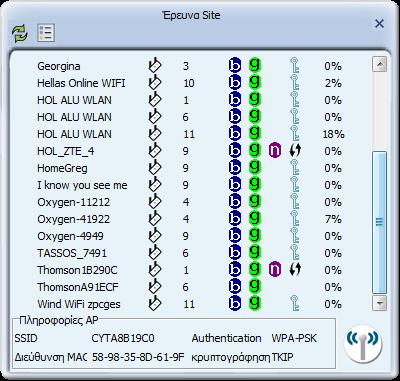Click the green g icon for HomeGreg

255,168
